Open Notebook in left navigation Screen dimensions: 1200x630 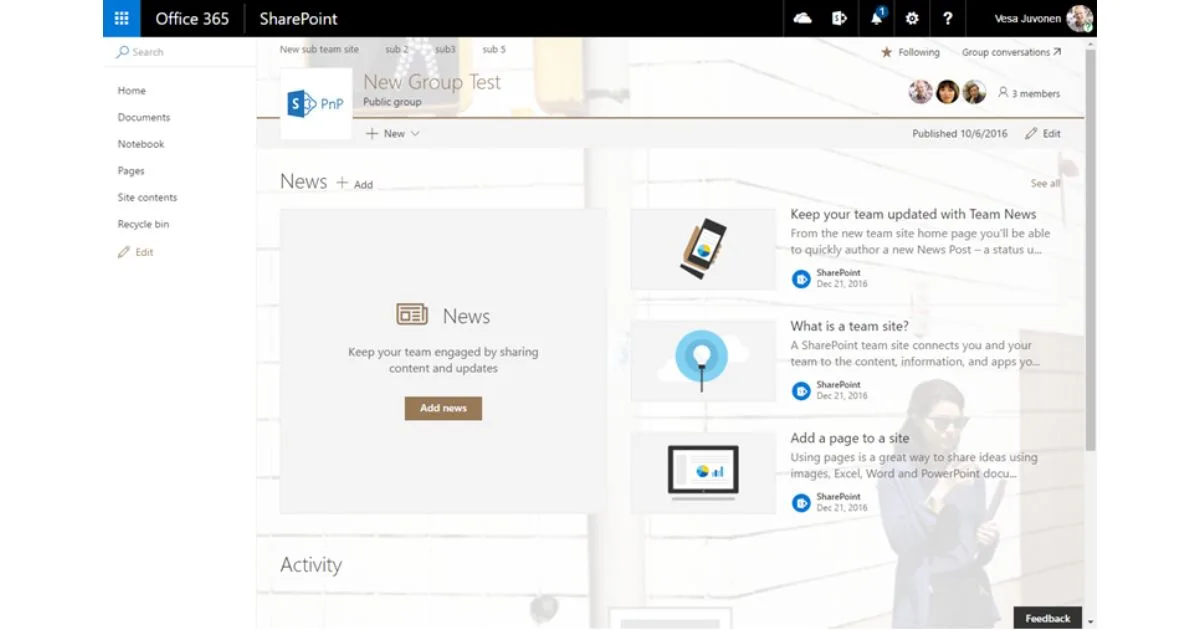(141, 144)
